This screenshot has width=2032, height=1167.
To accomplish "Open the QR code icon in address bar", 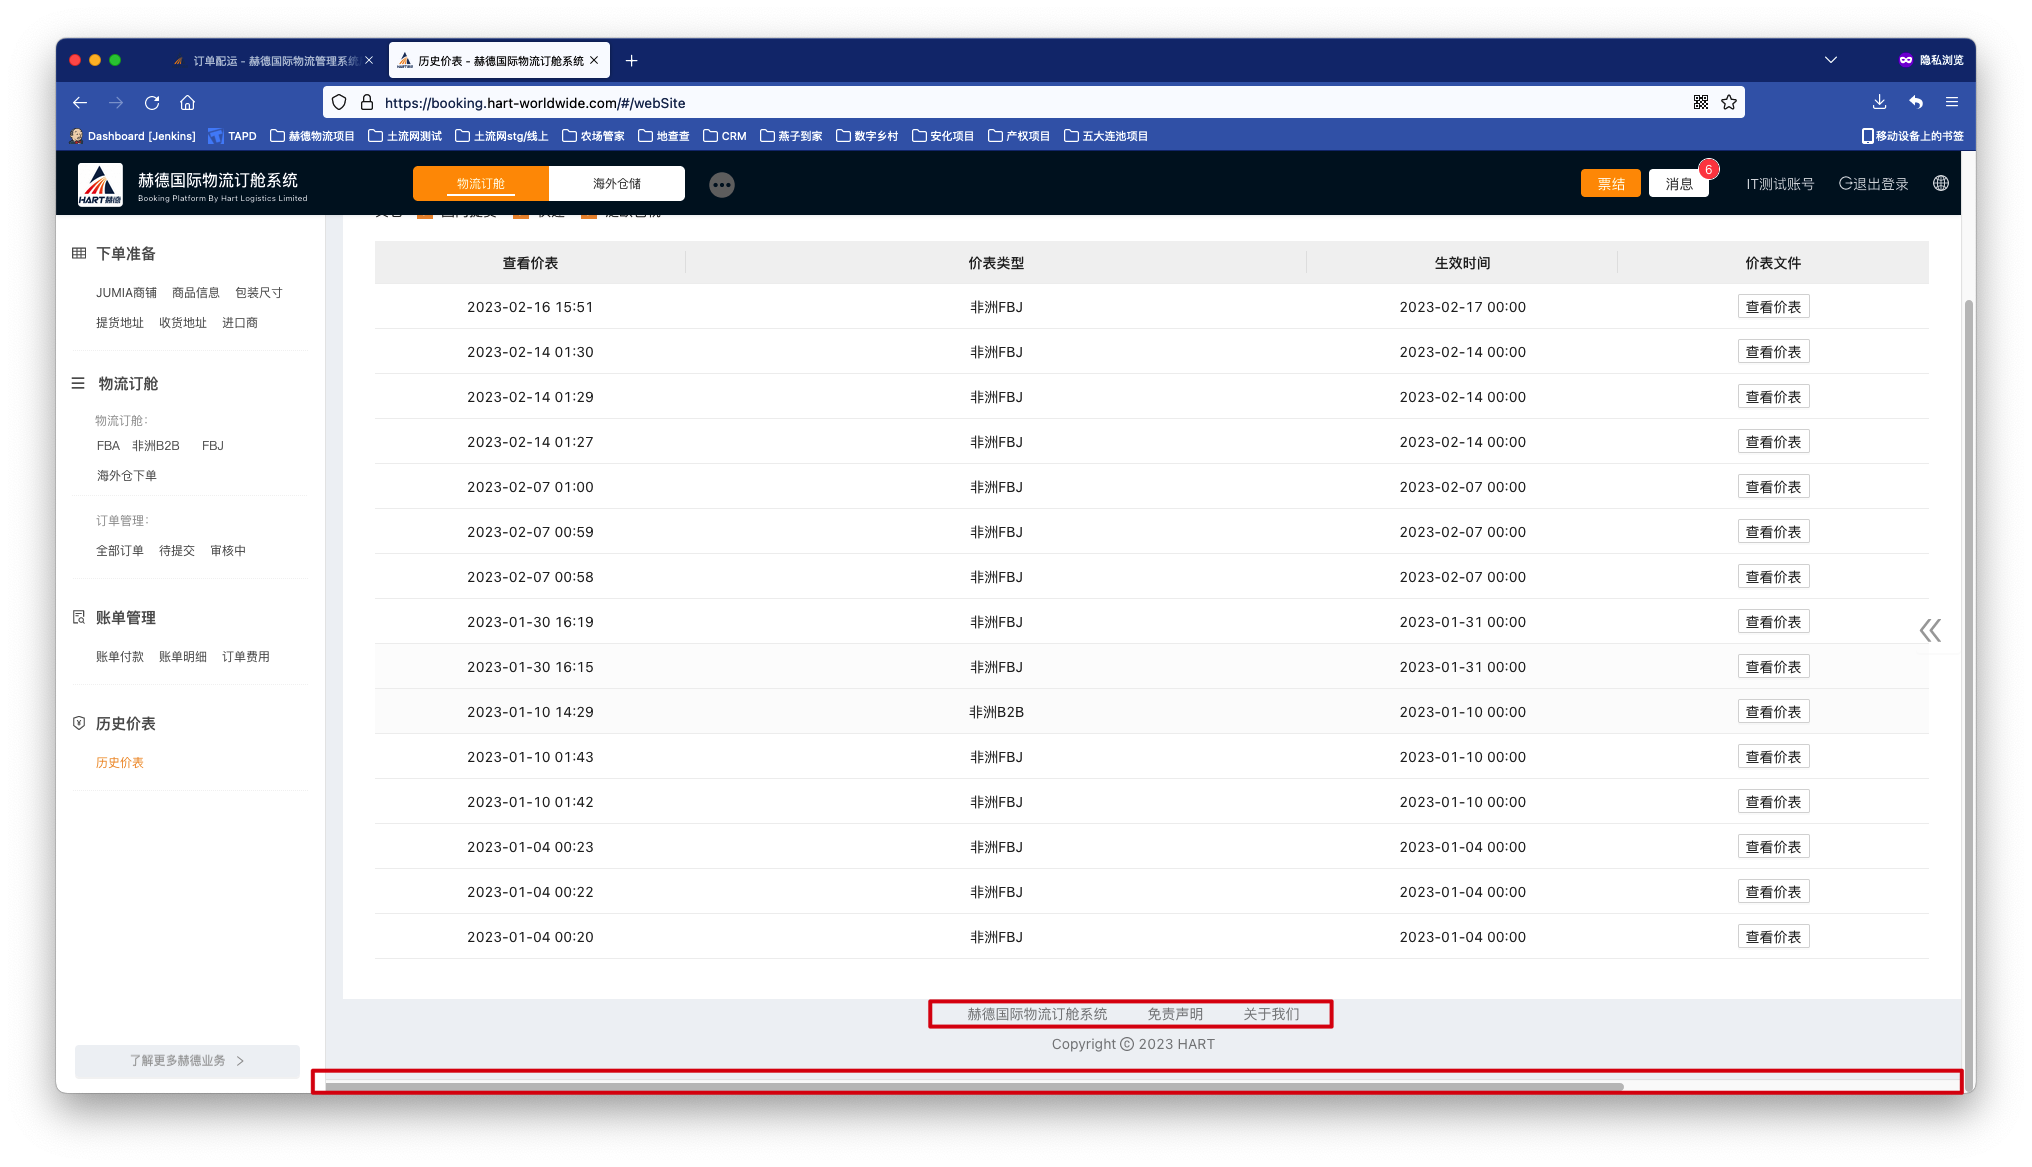I will pyautogui.click(x=1700, y=102).
